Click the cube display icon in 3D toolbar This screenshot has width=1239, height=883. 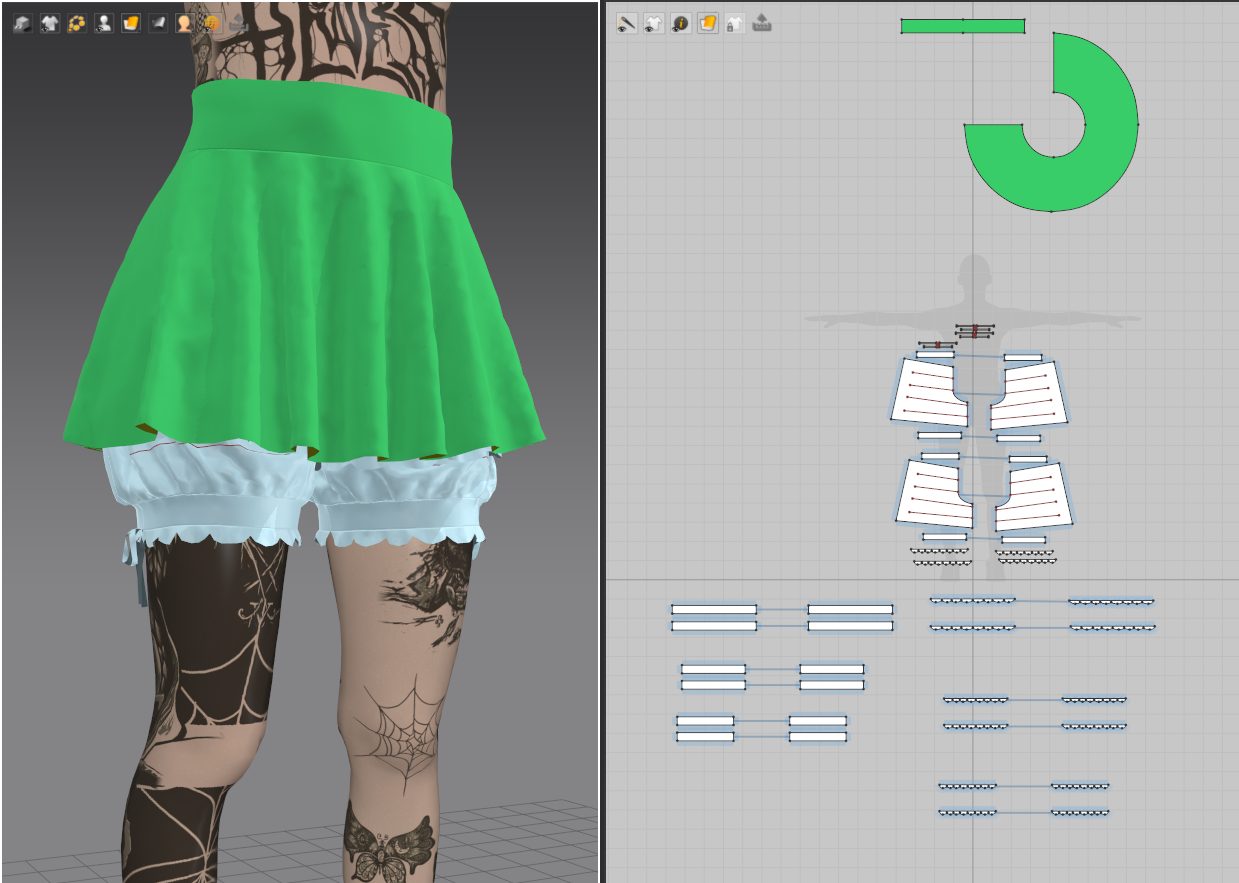22,23
